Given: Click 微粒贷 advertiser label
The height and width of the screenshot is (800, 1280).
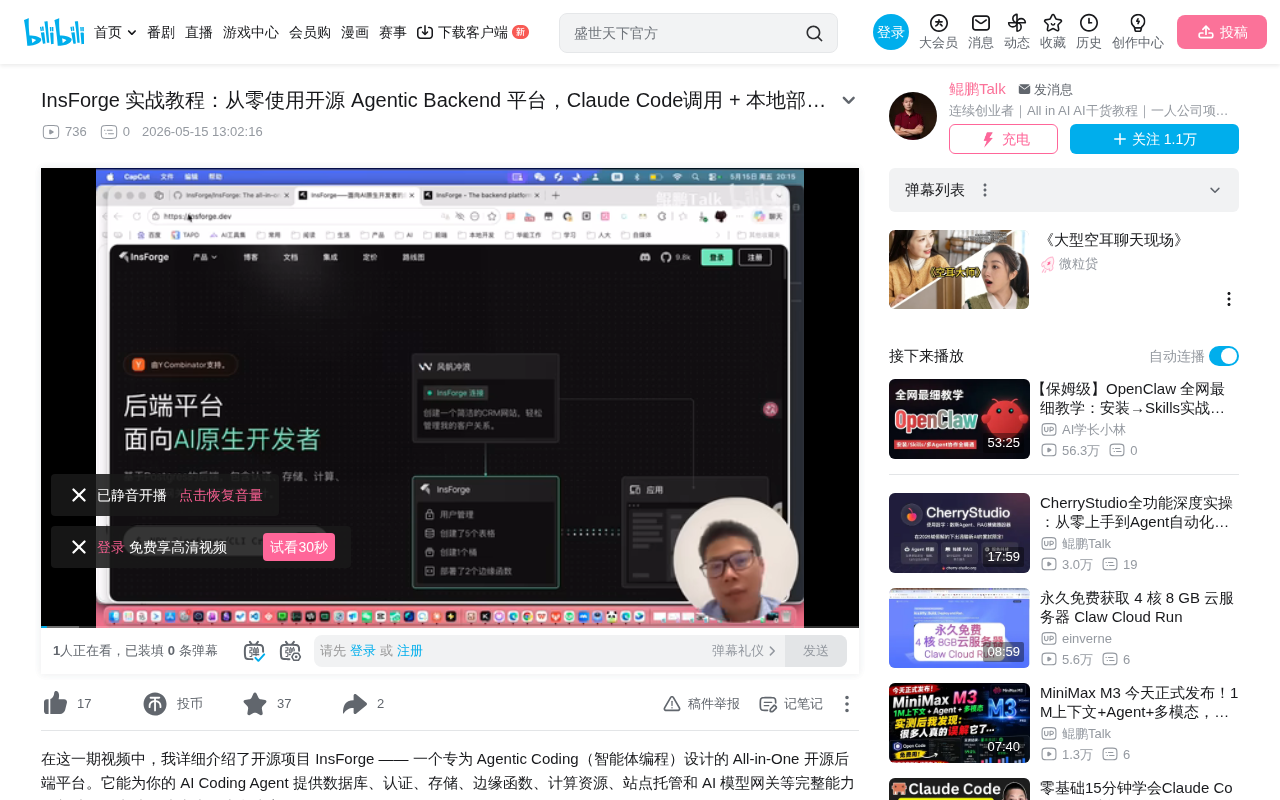Looking at the screenshot, I should click(x=1078, y=264).
